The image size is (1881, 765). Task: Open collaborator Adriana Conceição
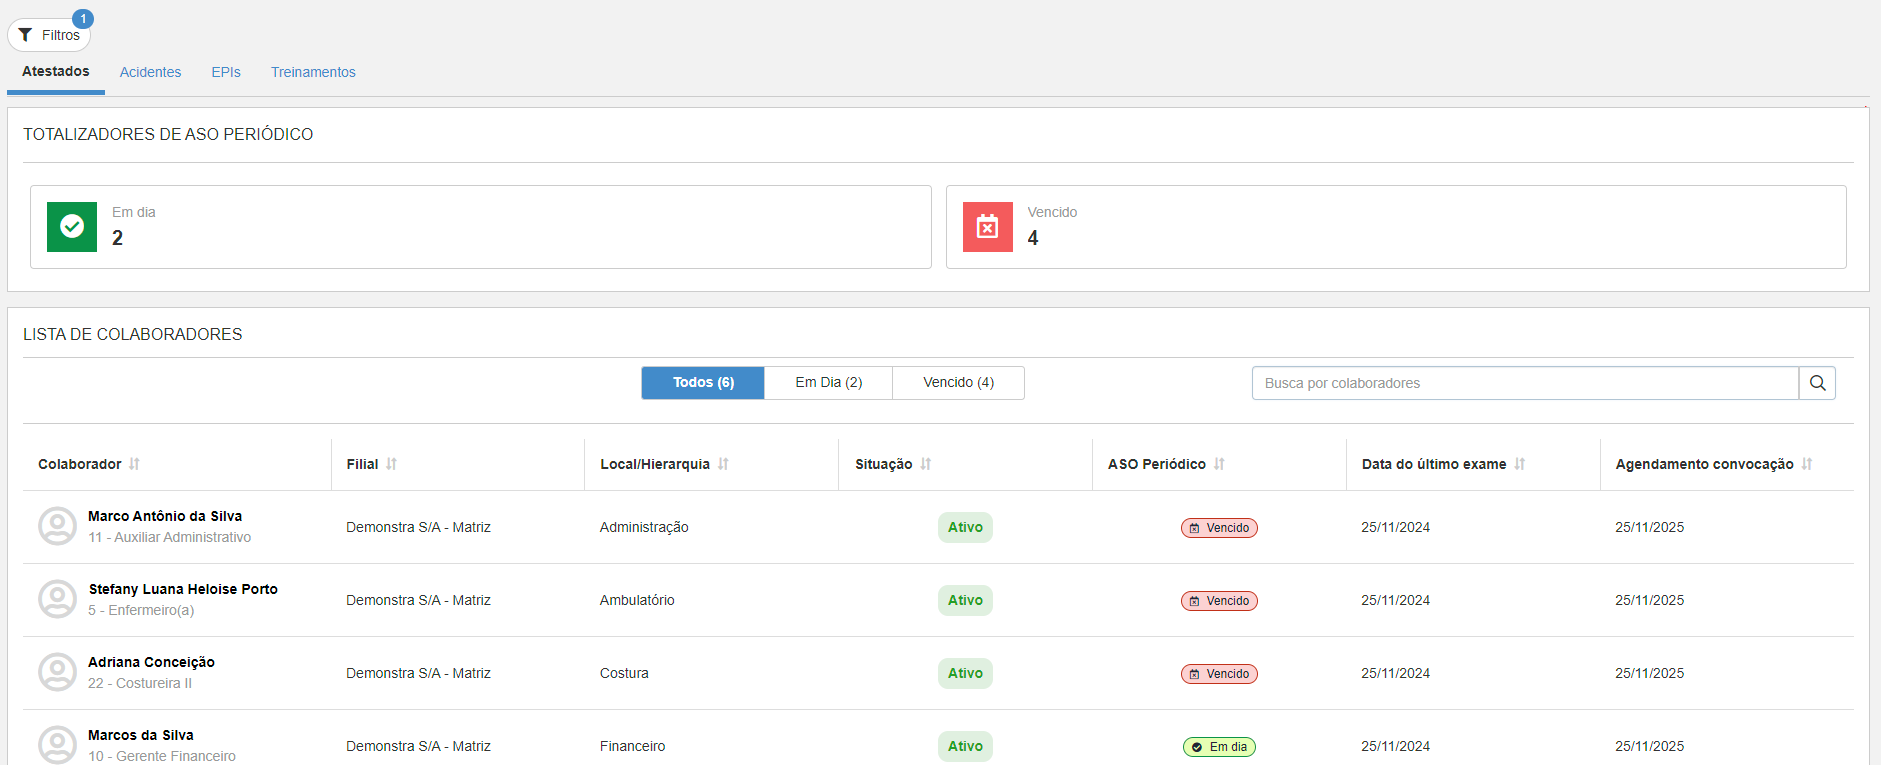click(x=151, y=662)
